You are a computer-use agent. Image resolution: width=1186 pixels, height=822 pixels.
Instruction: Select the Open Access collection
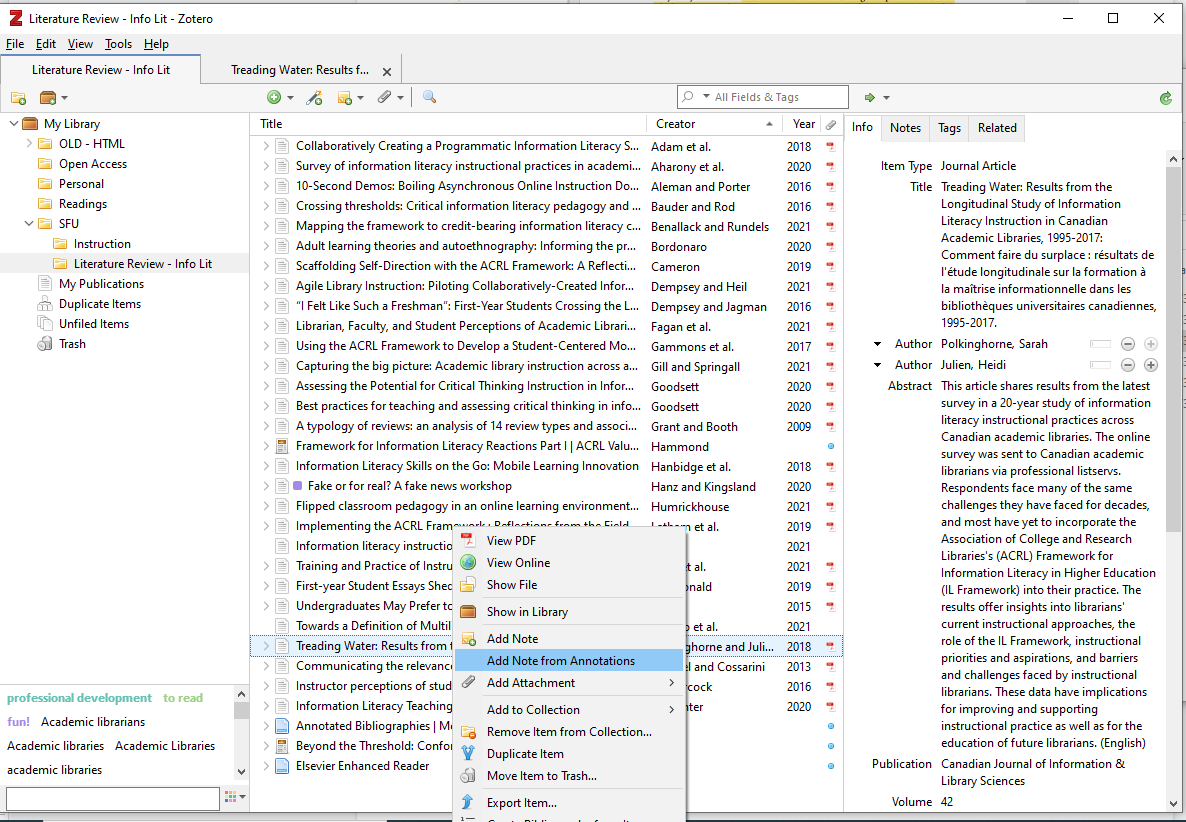93,163
